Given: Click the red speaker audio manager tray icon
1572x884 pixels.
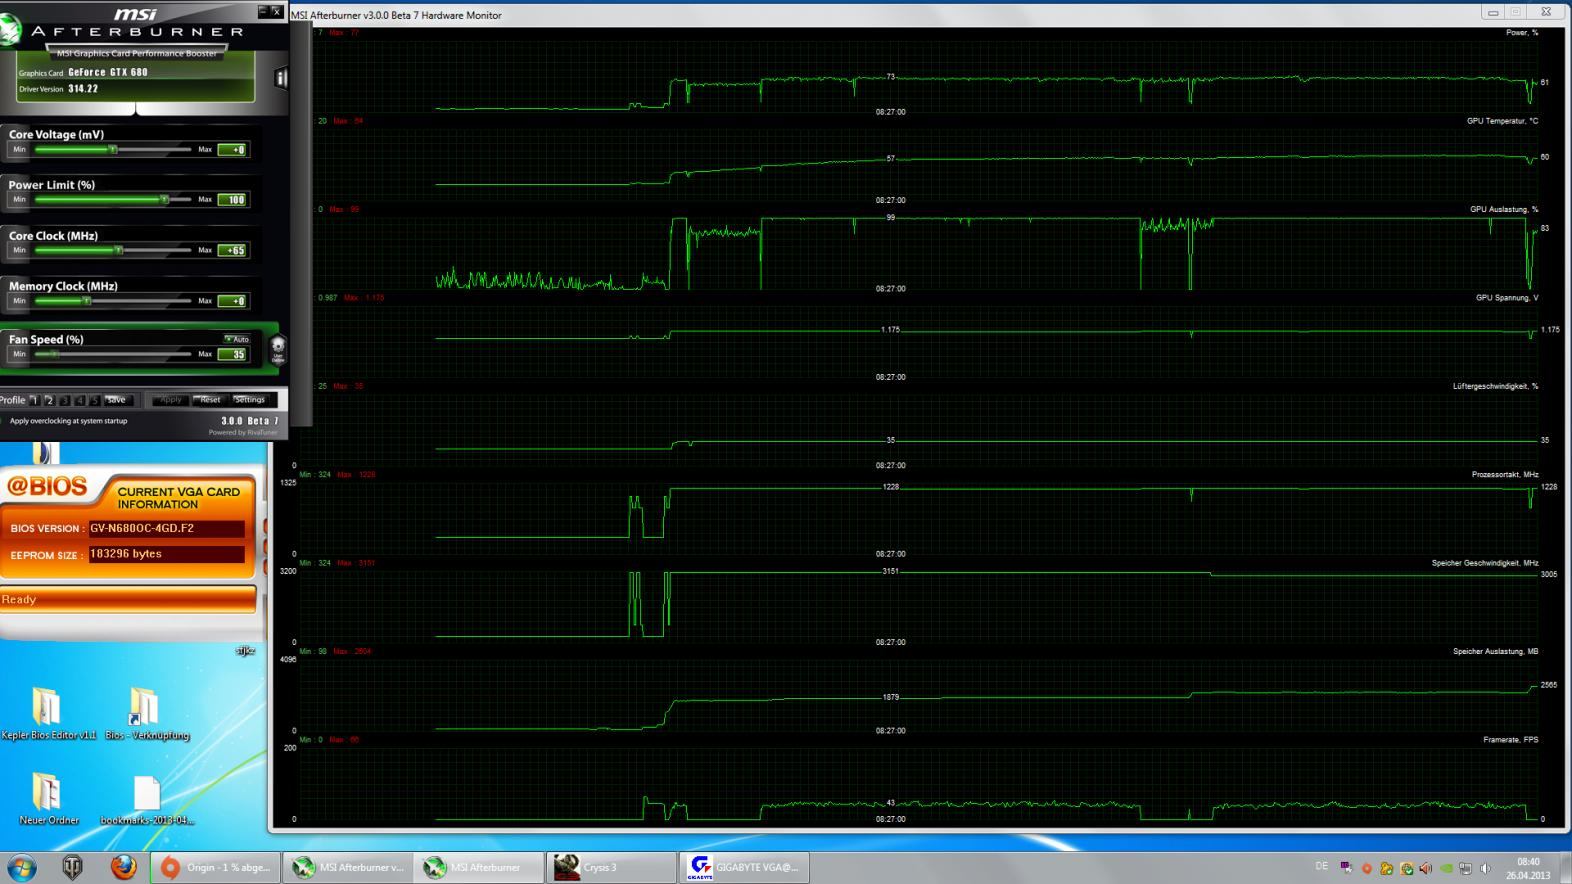Looking at the screenshot, I should (x=1425, y=868).
